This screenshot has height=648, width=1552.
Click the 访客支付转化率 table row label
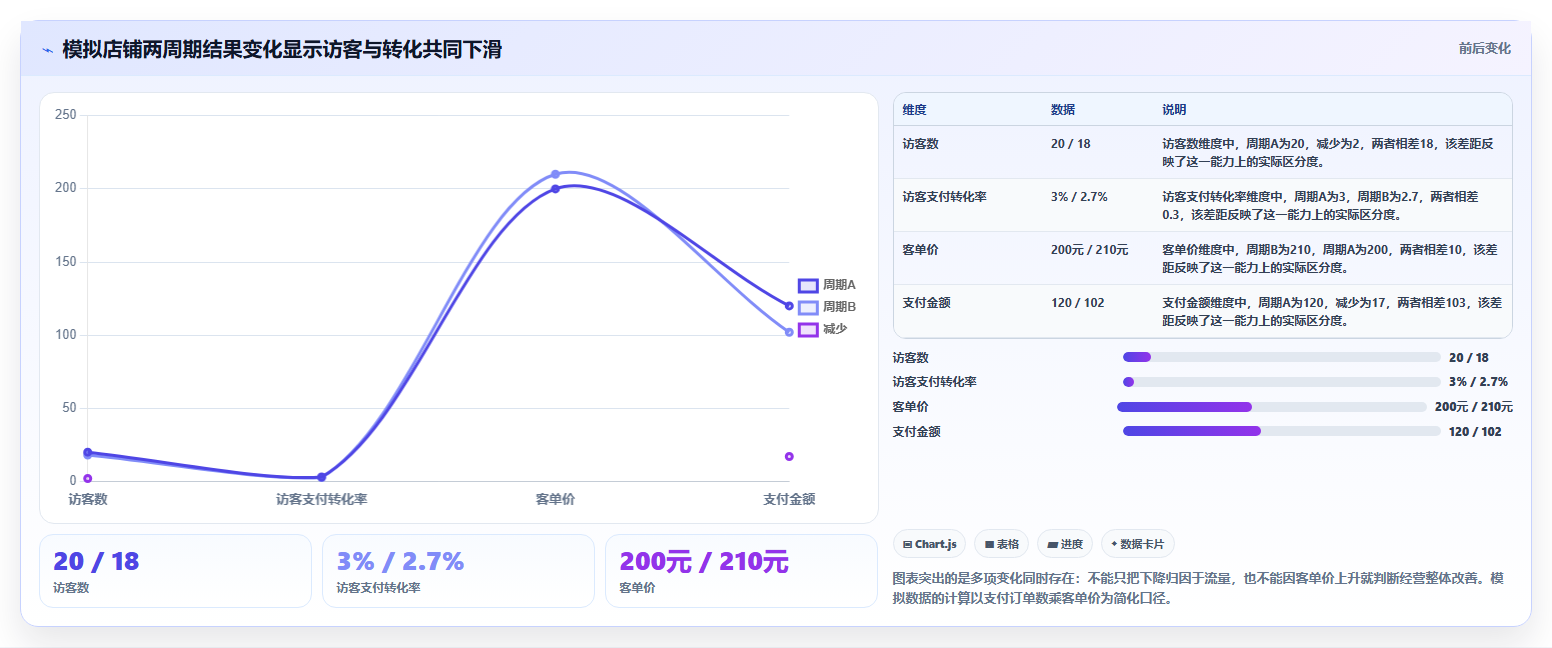(945, 197)
